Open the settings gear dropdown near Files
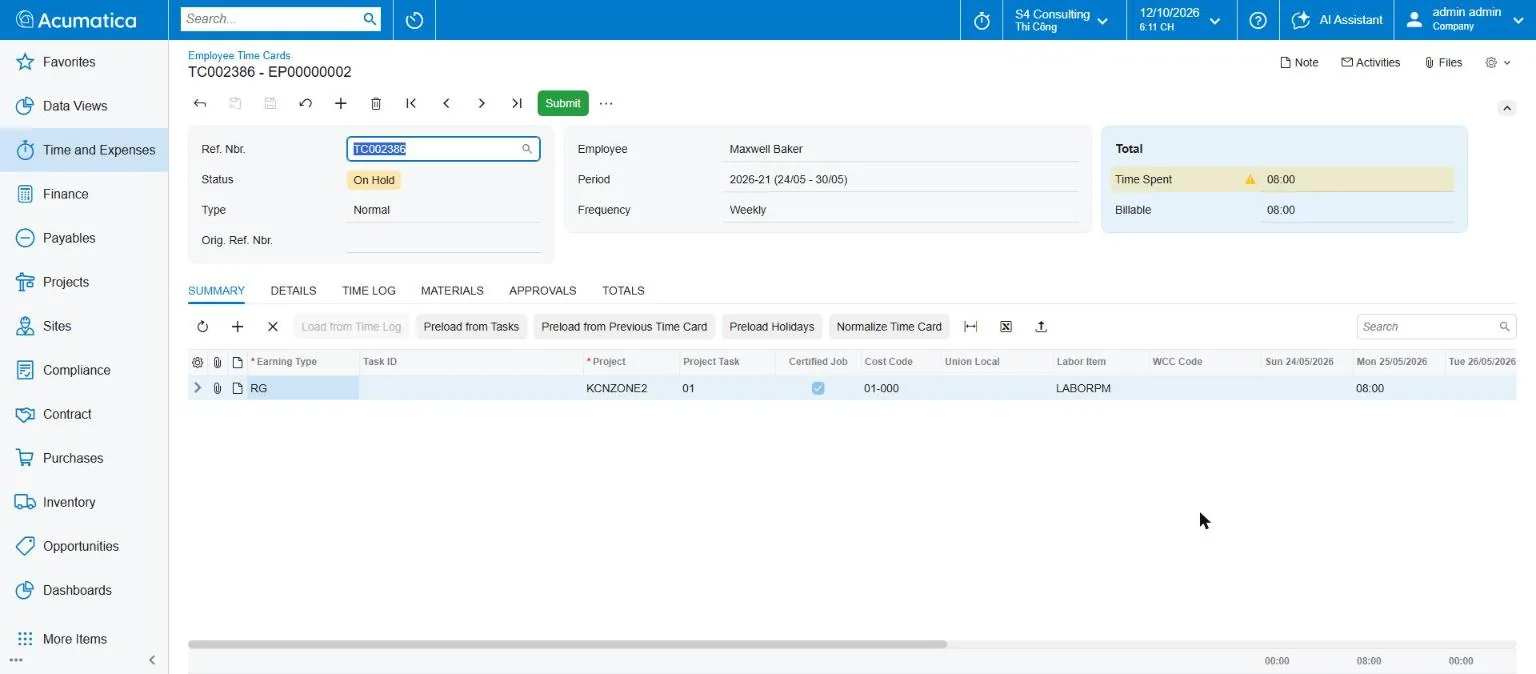Viewport: 1536px width, 674px height. (x=1497, y=62)
